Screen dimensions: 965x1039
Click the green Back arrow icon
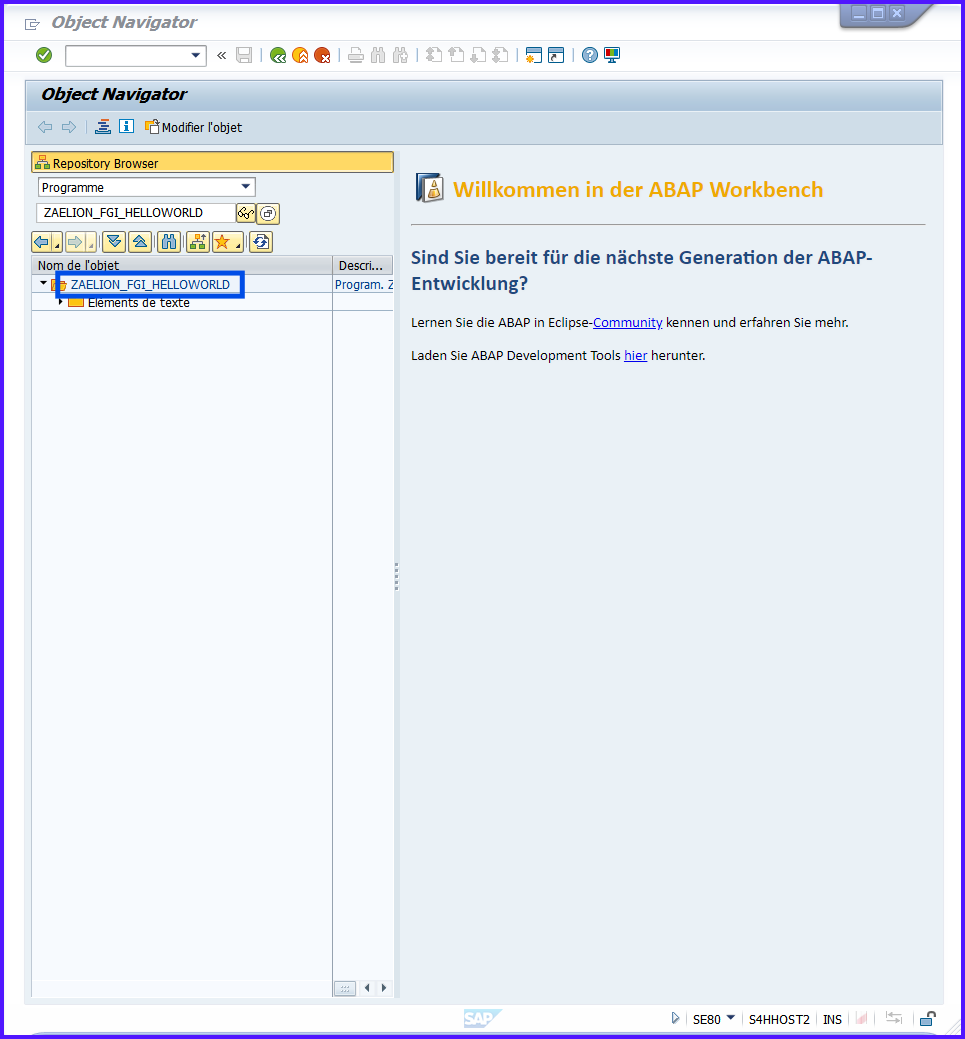point(278,56)
